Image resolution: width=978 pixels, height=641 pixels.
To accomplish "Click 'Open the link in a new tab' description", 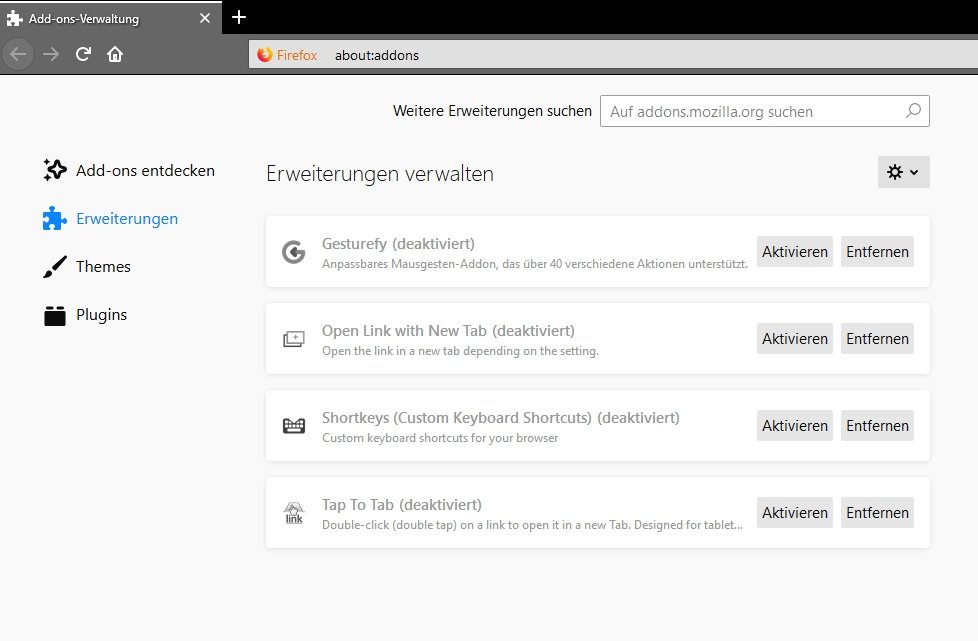I will pos(460,351).
